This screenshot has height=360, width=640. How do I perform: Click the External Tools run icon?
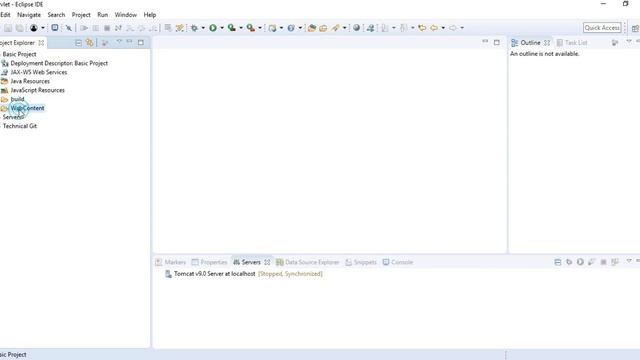click(x=251, y=28)
